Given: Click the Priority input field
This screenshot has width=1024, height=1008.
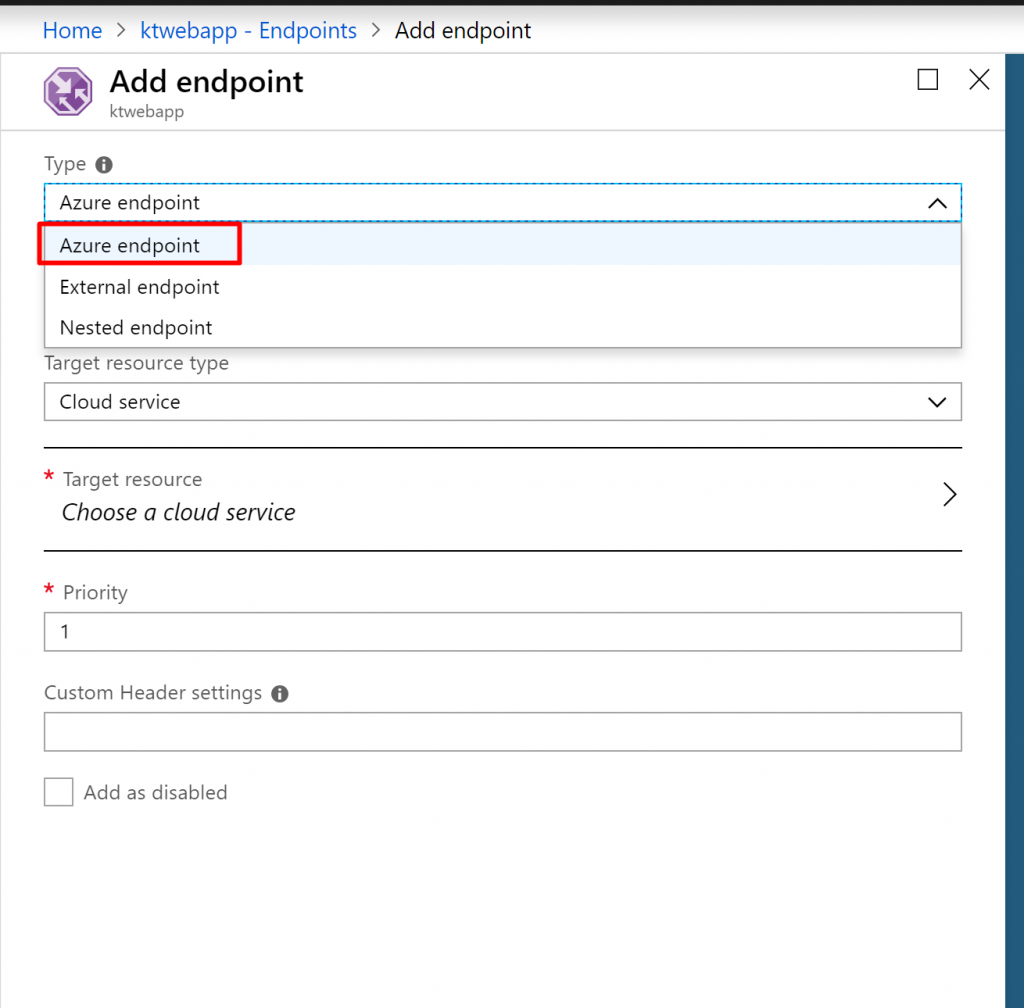Looking at the screenshot, I should click(503, 632).
